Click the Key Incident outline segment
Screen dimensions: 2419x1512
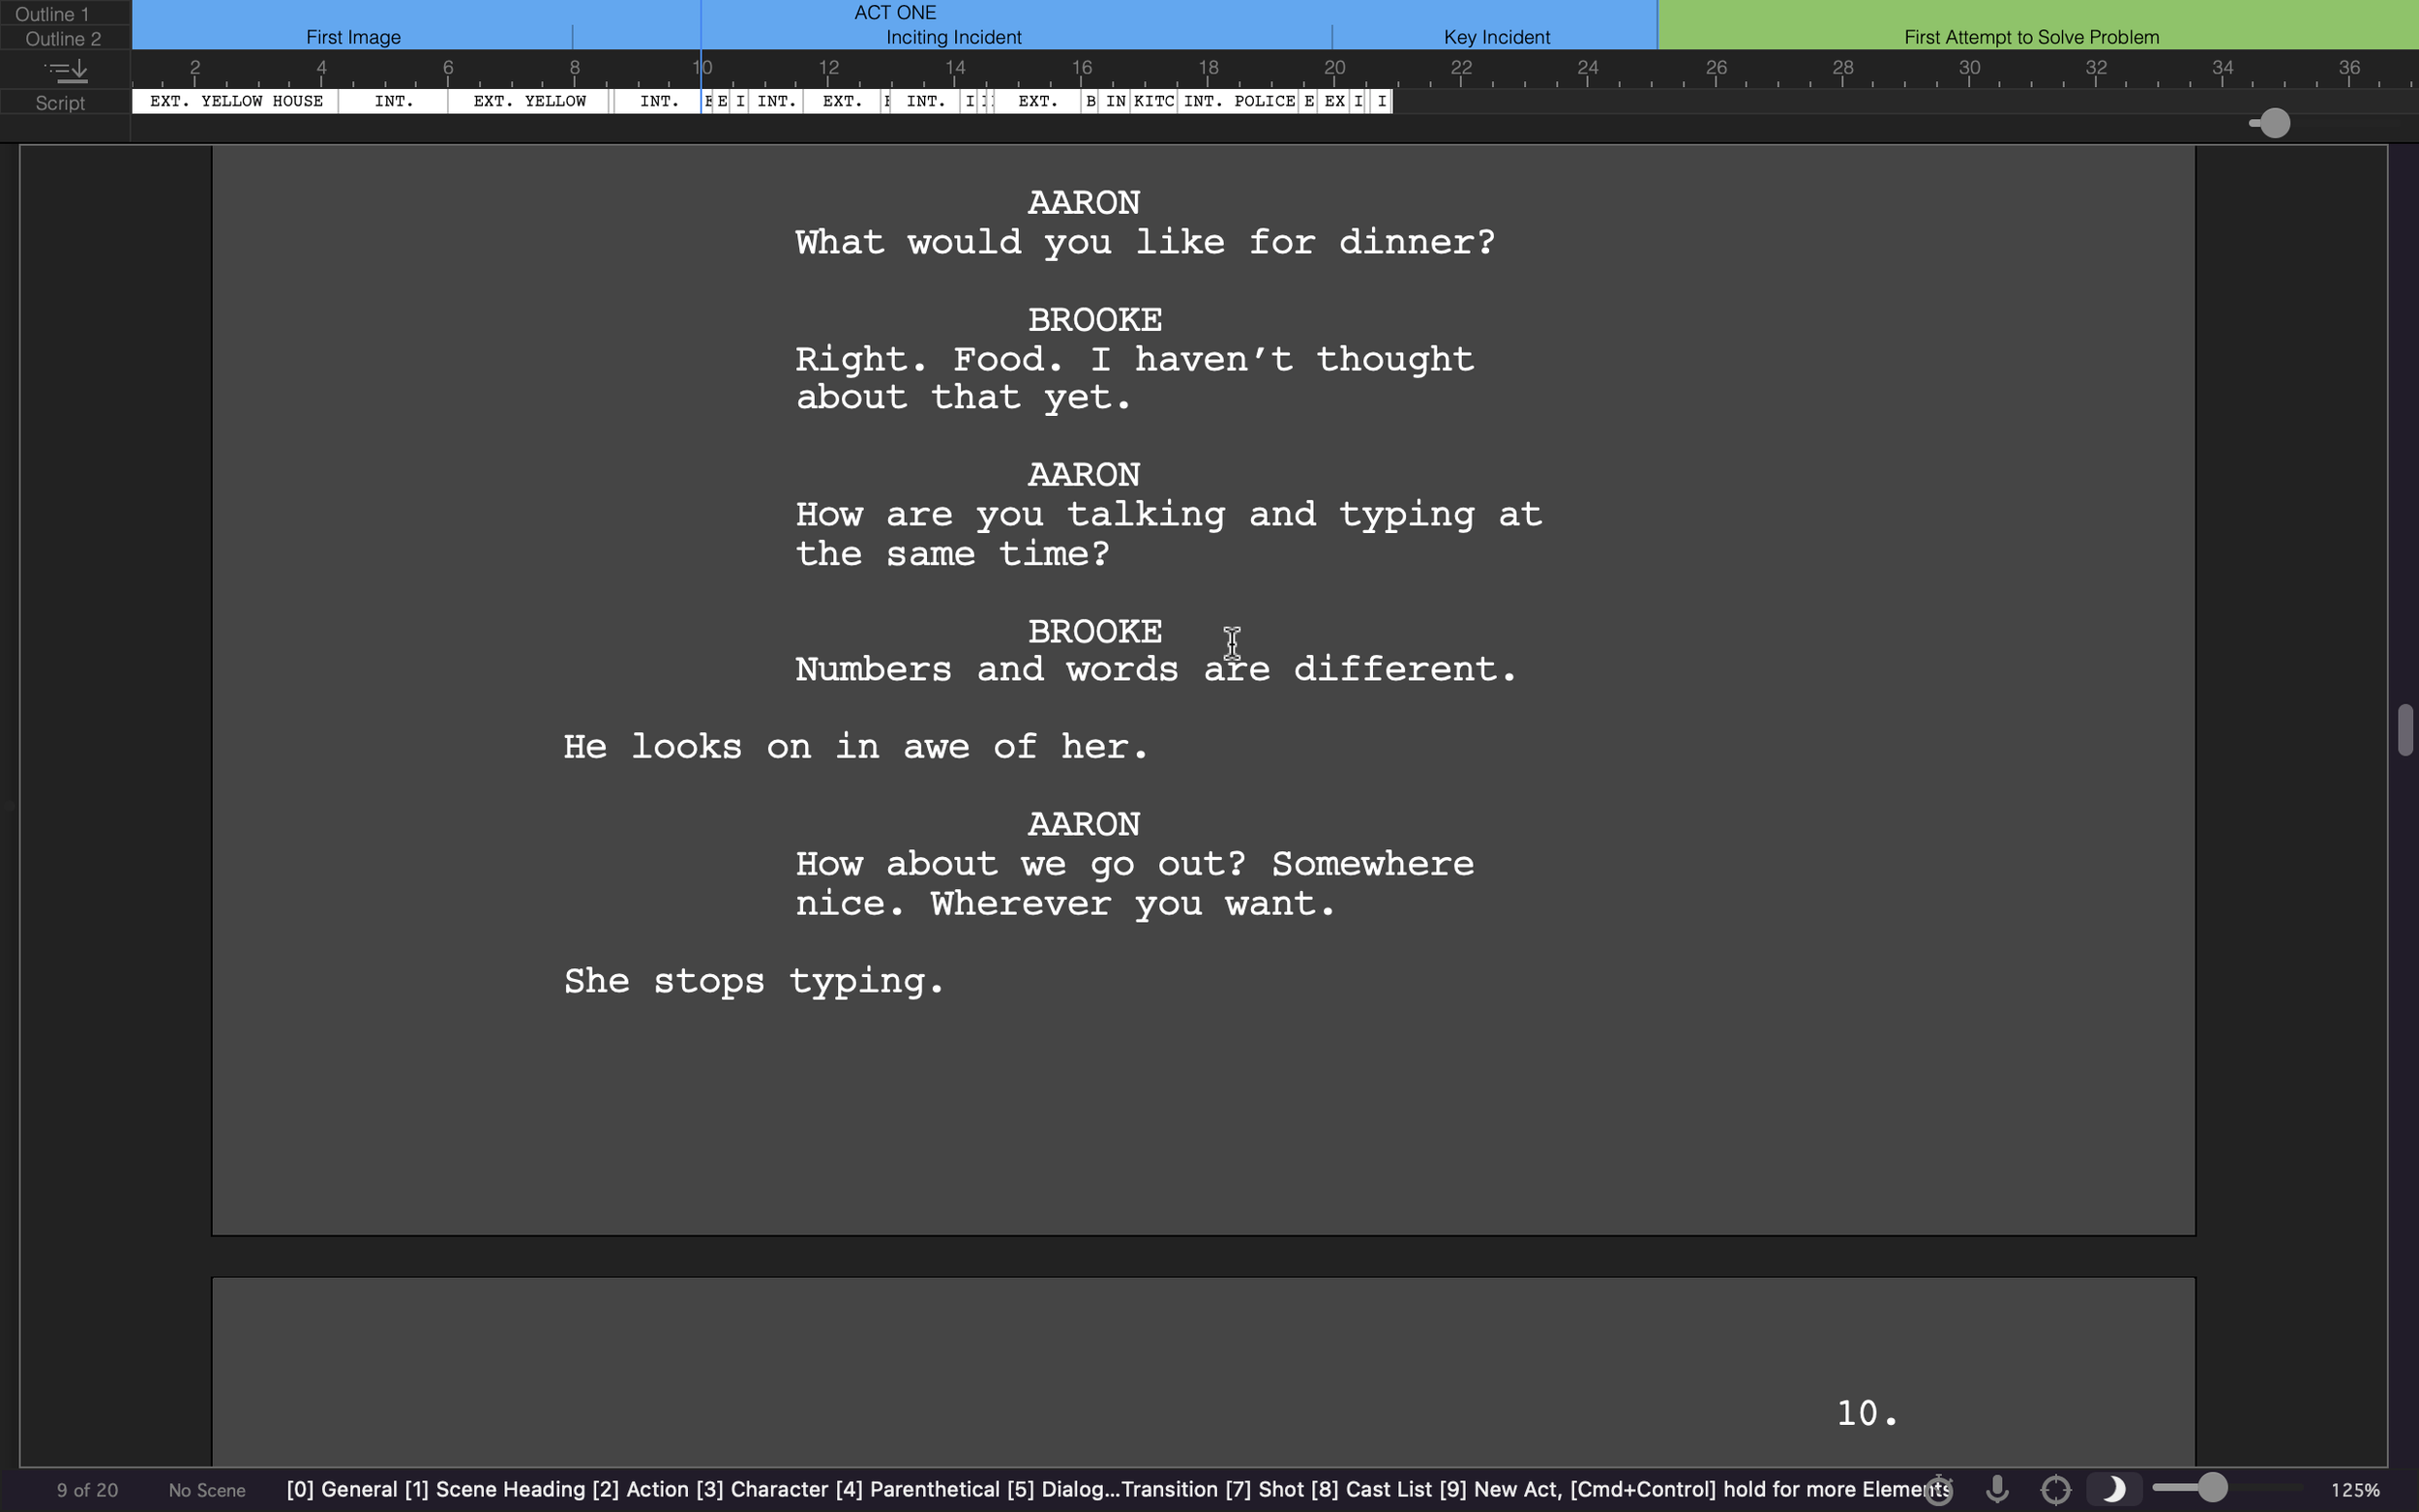tap(1496, 37)
